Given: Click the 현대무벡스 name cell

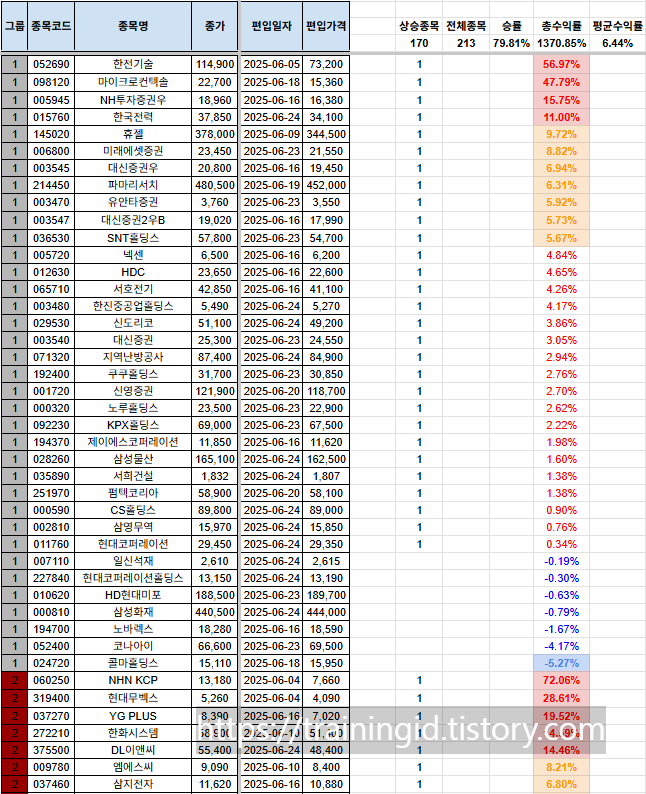Looking at the screenshot, I should pyautogui.click(x=133, y=698).
